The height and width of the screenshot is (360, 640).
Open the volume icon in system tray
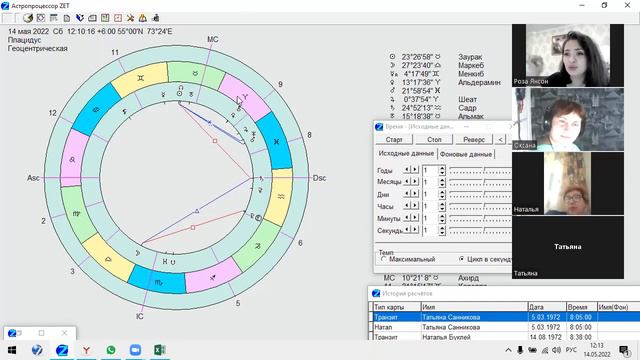(x=556, y=350)
